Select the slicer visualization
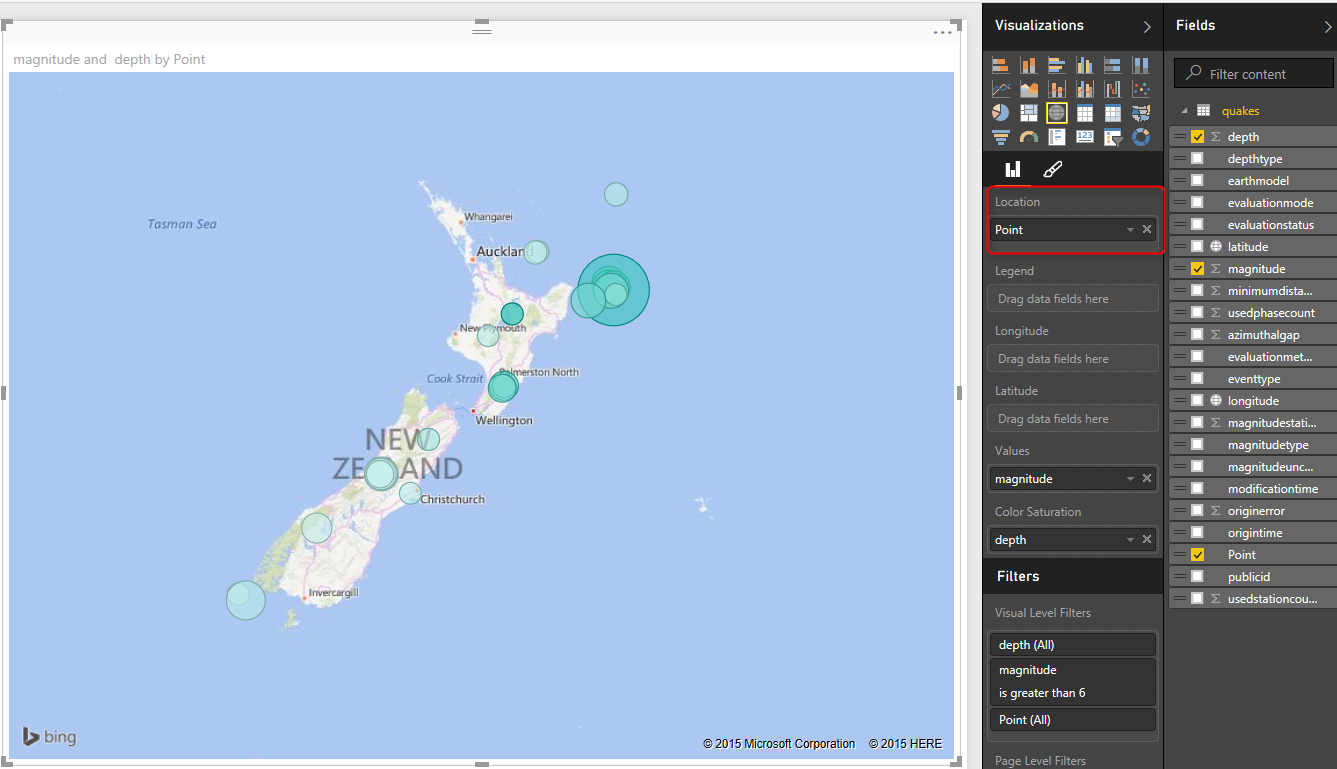 [x=1112, y=137]
